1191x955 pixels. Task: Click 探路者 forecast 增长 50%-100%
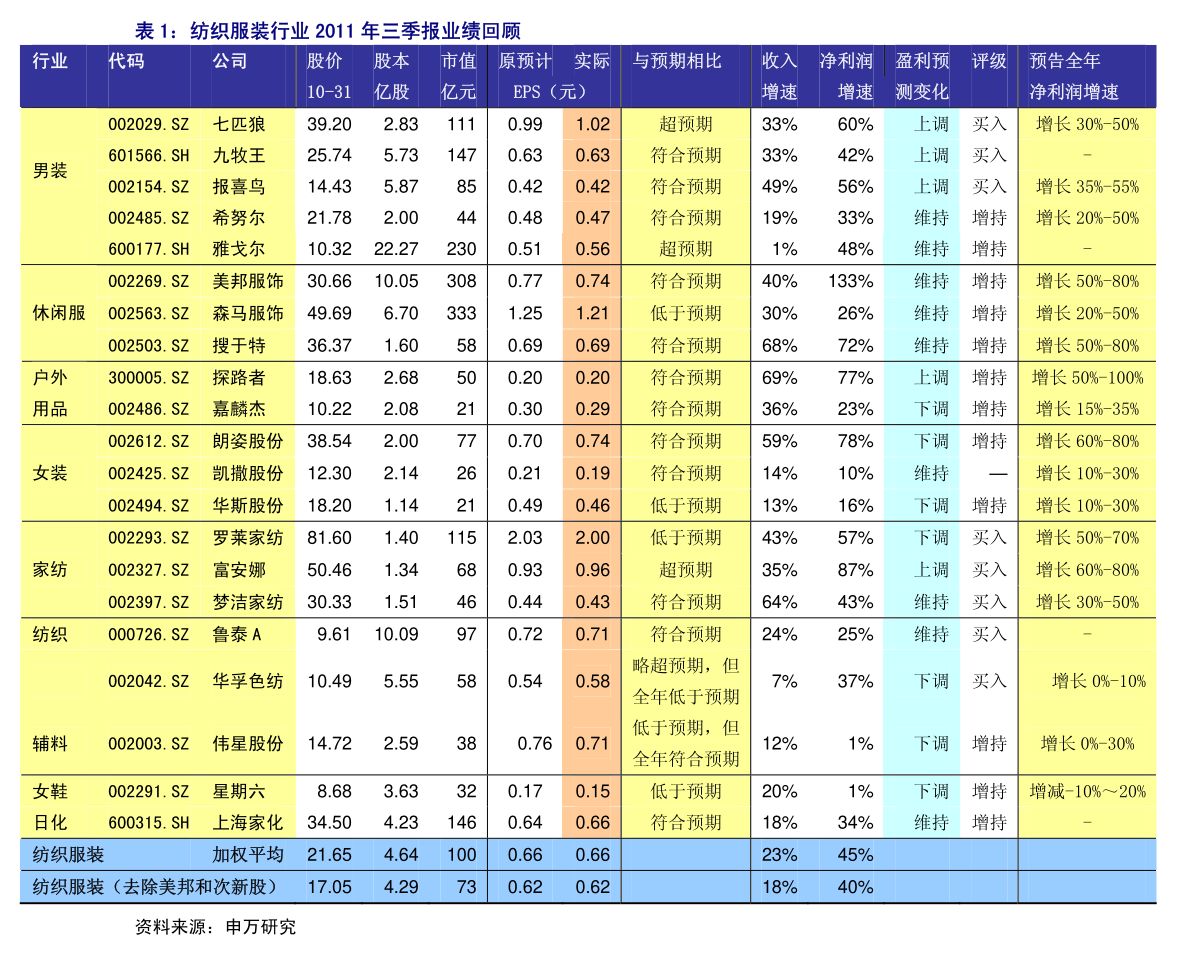point(1087,378)
